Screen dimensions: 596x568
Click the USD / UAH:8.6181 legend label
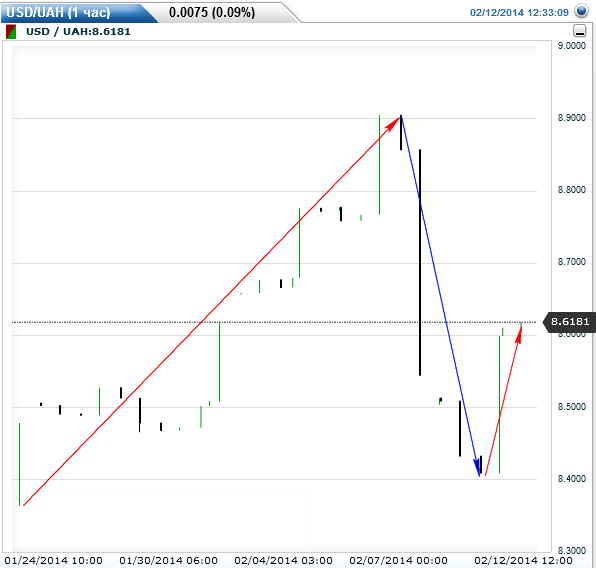[78, 32]
